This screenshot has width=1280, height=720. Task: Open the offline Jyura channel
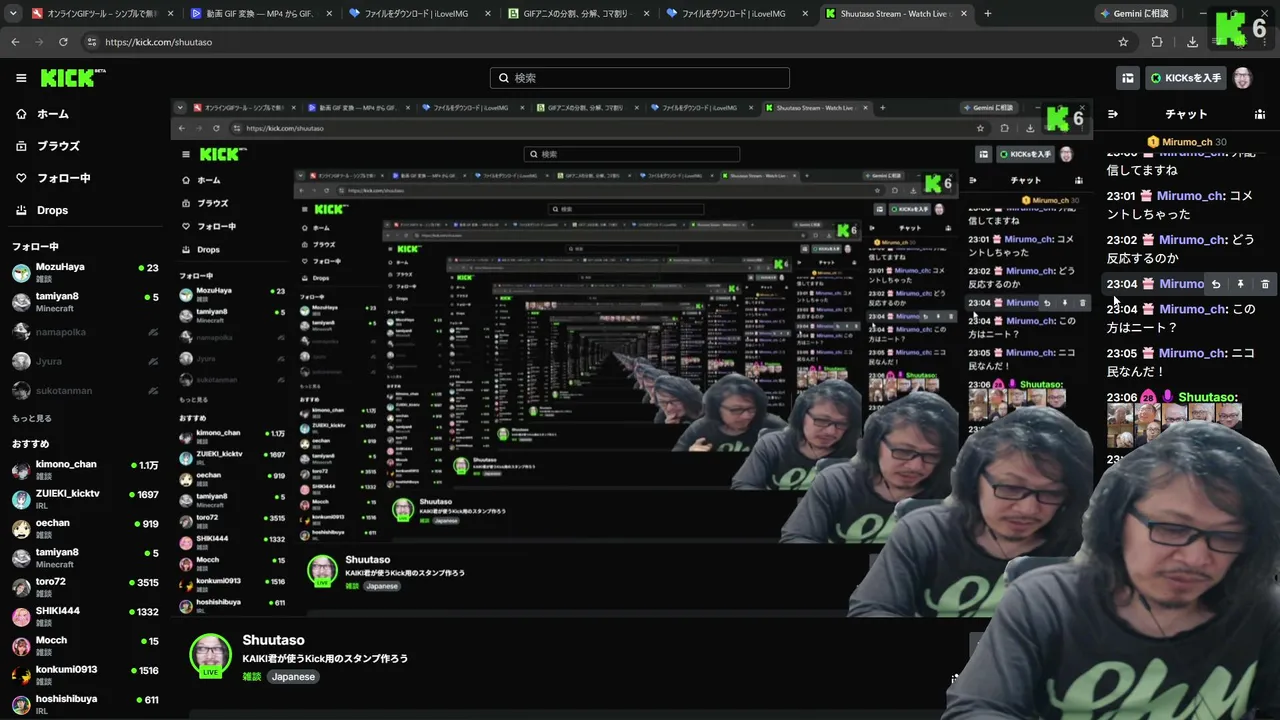point(84,361)
